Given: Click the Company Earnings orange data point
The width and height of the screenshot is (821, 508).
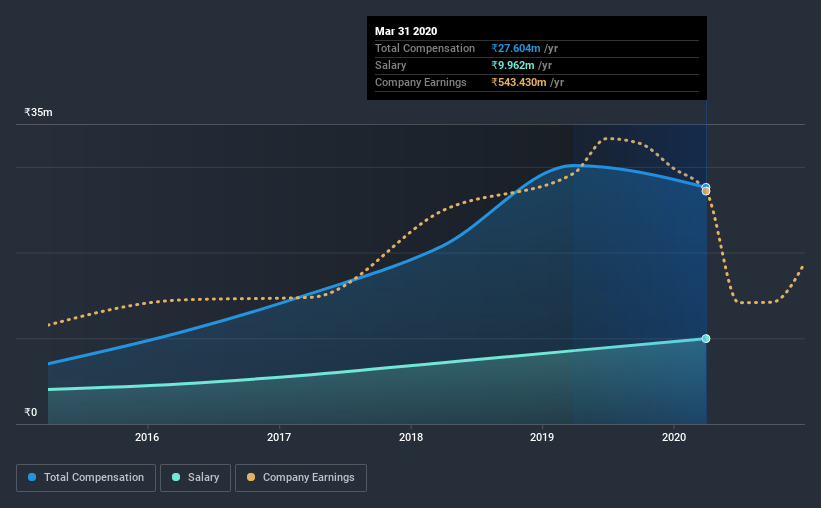Looking at the screenshot, I should [706, 192].
